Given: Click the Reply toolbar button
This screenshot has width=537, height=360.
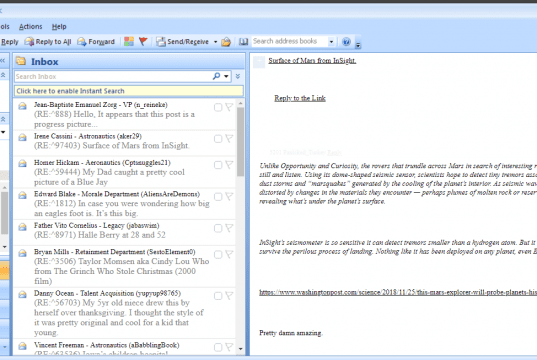Looking at the screenshot, I should coord(9,42).
